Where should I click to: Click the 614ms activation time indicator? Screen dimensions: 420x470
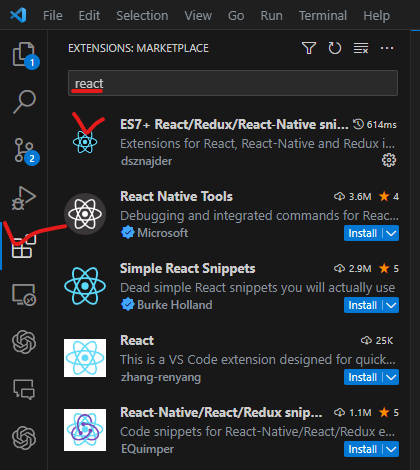[x=375, y=125]
